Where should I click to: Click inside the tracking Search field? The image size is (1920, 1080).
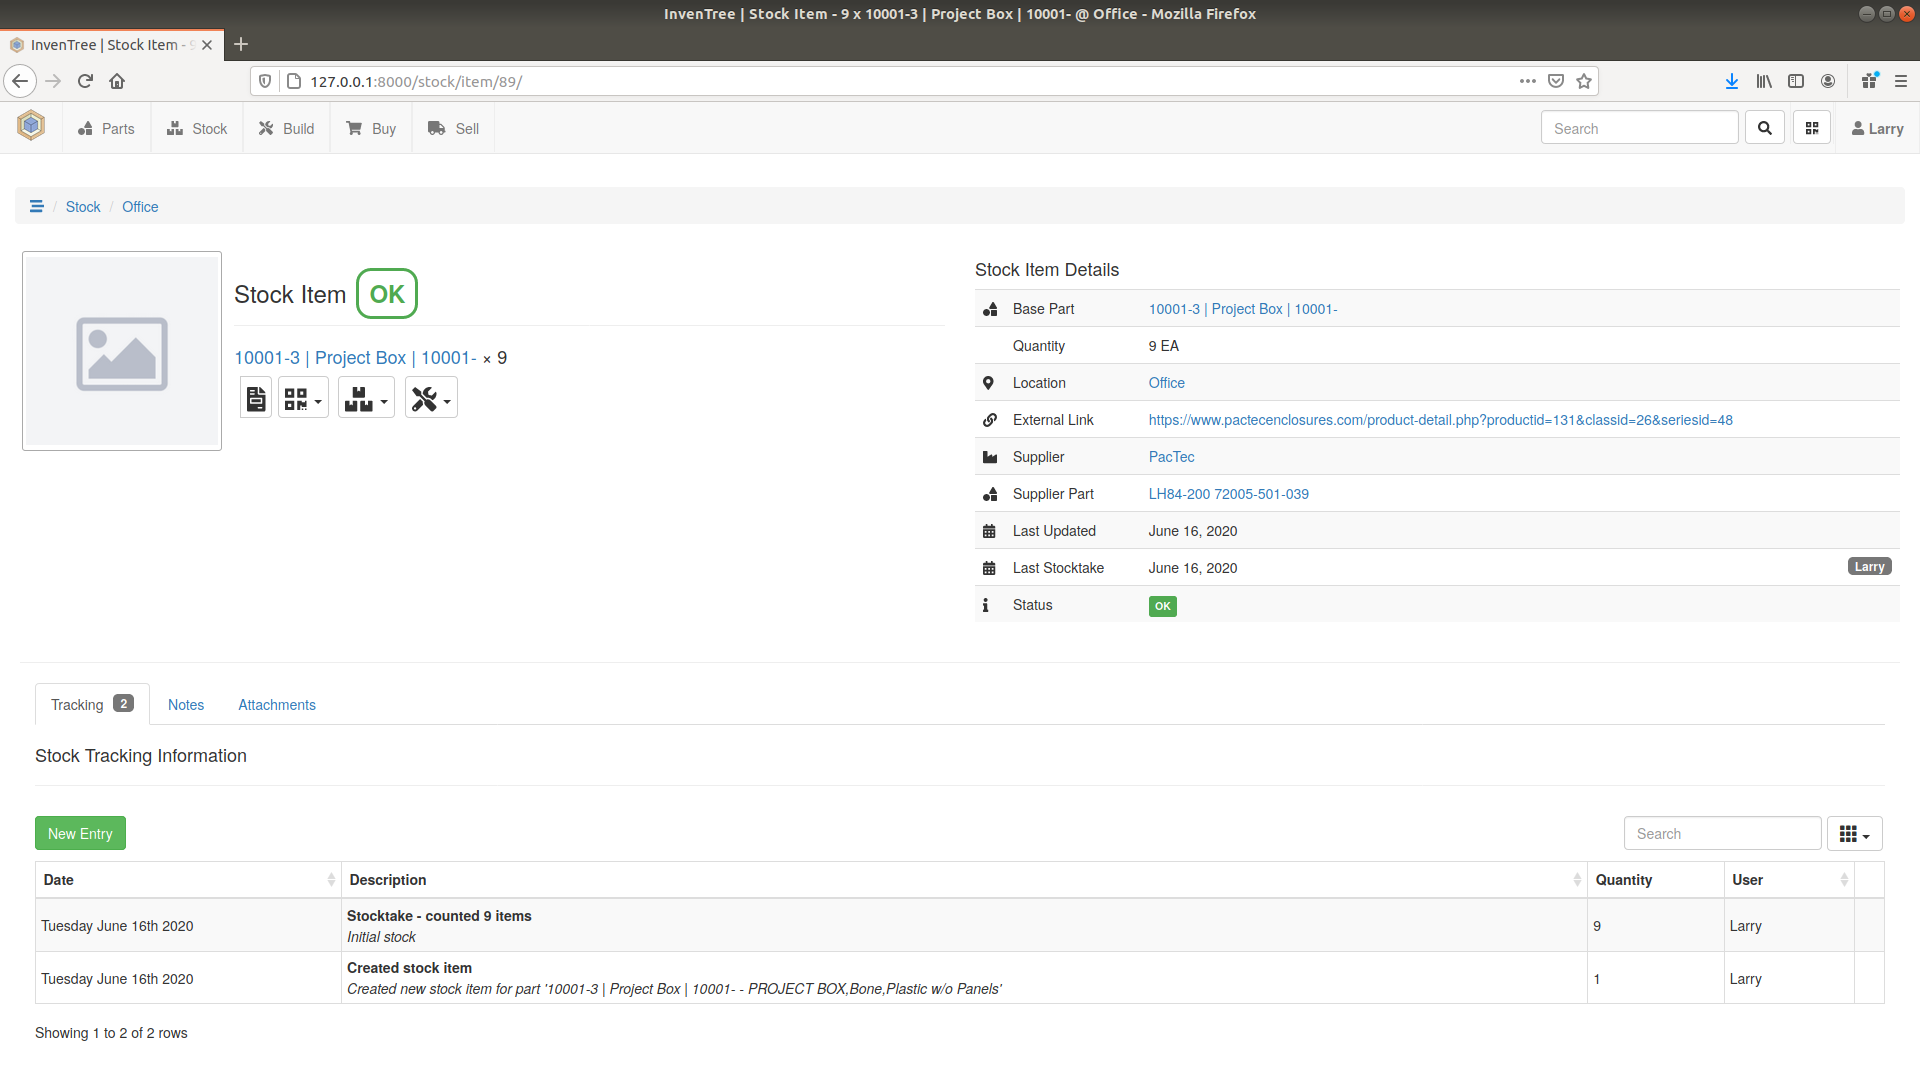click(1722, 833)
